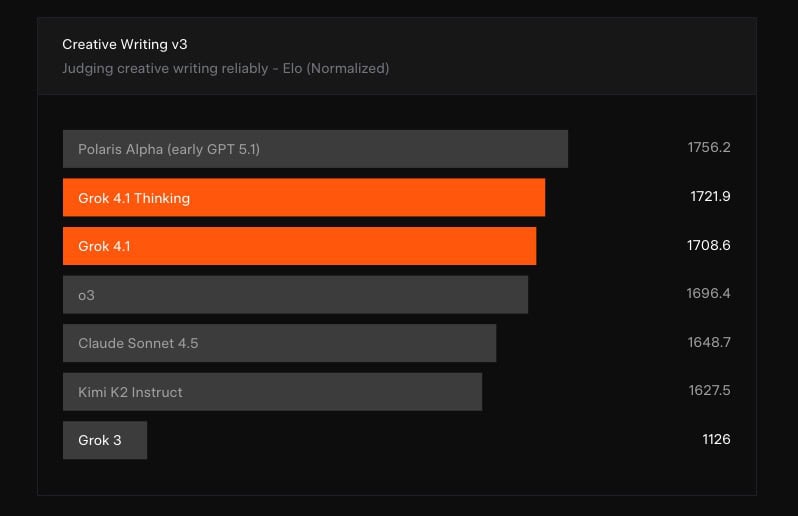Viewport: 798px width, 516px height.
Task: Select the 1126 score for Grok 3
Action: pos(716,439)
